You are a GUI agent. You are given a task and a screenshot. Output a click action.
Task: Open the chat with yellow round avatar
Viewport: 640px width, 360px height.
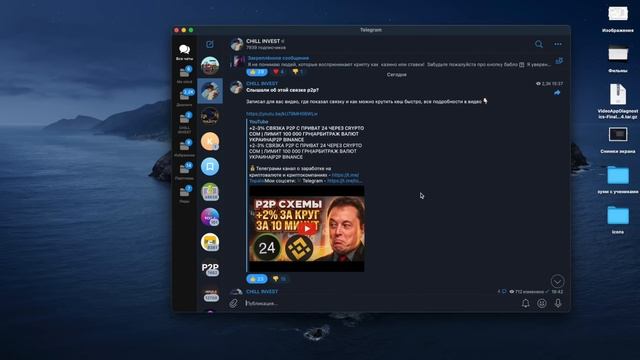(210, 242)
